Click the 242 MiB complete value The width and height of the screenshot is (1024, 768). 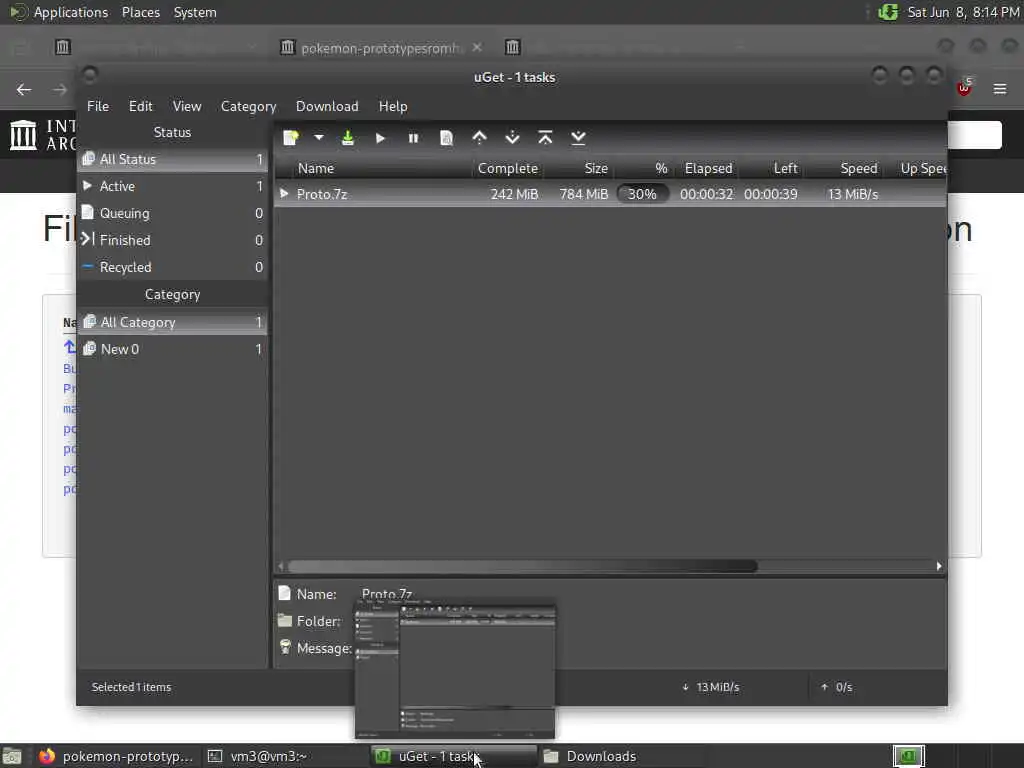[515, 194]
